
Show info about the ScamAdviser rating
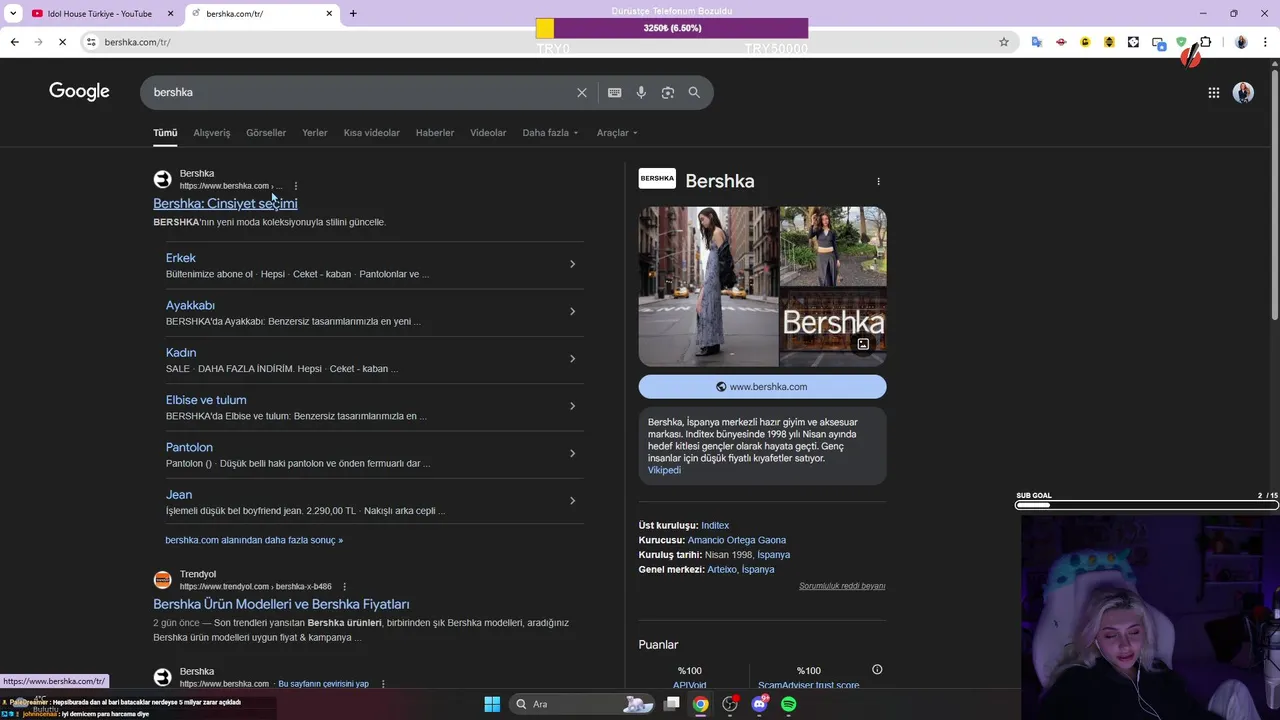877,670
